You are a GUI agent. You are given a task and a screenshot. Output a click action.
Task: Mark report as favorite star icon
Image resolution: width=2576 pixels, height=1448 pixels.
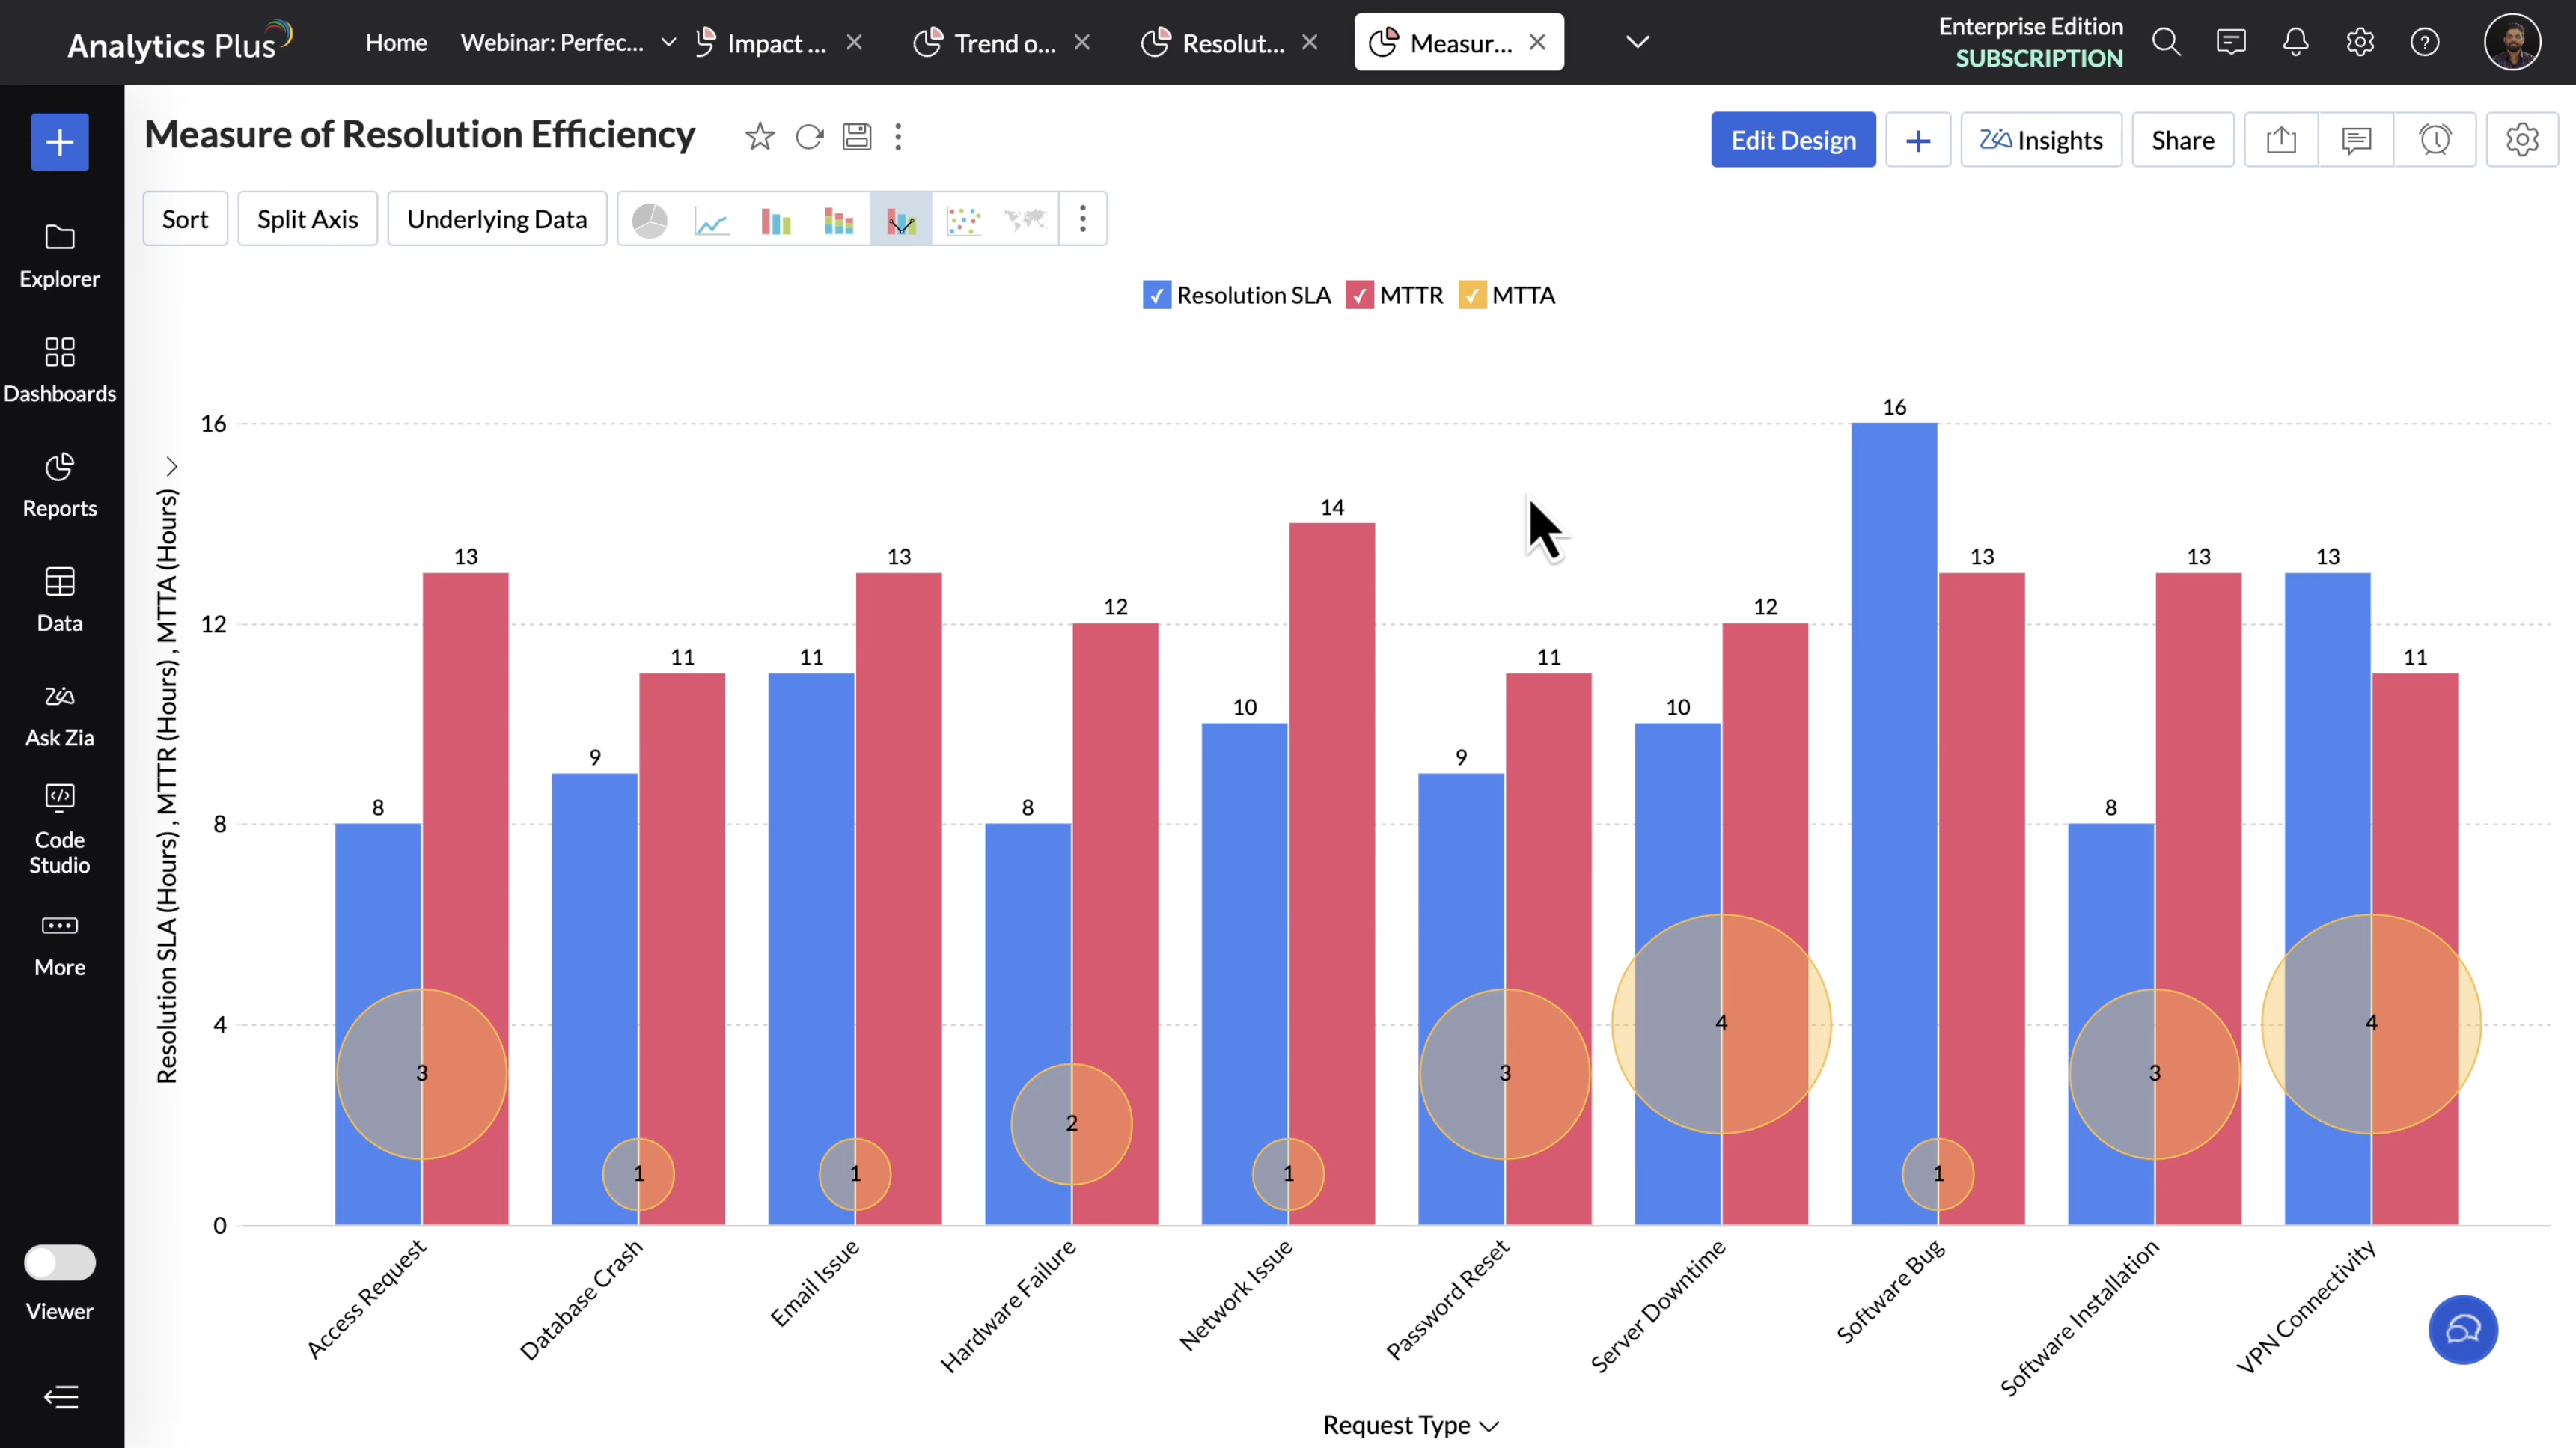[760, 137]
